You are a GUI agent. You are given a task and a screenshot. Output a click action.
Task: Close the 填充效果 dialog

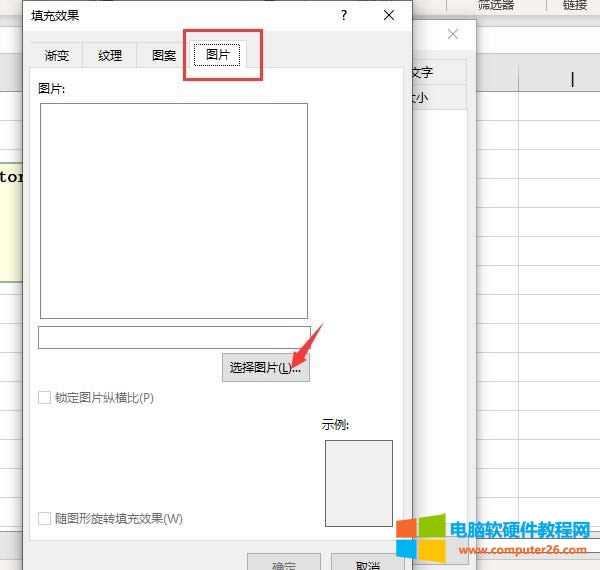(x=389, y=15)
